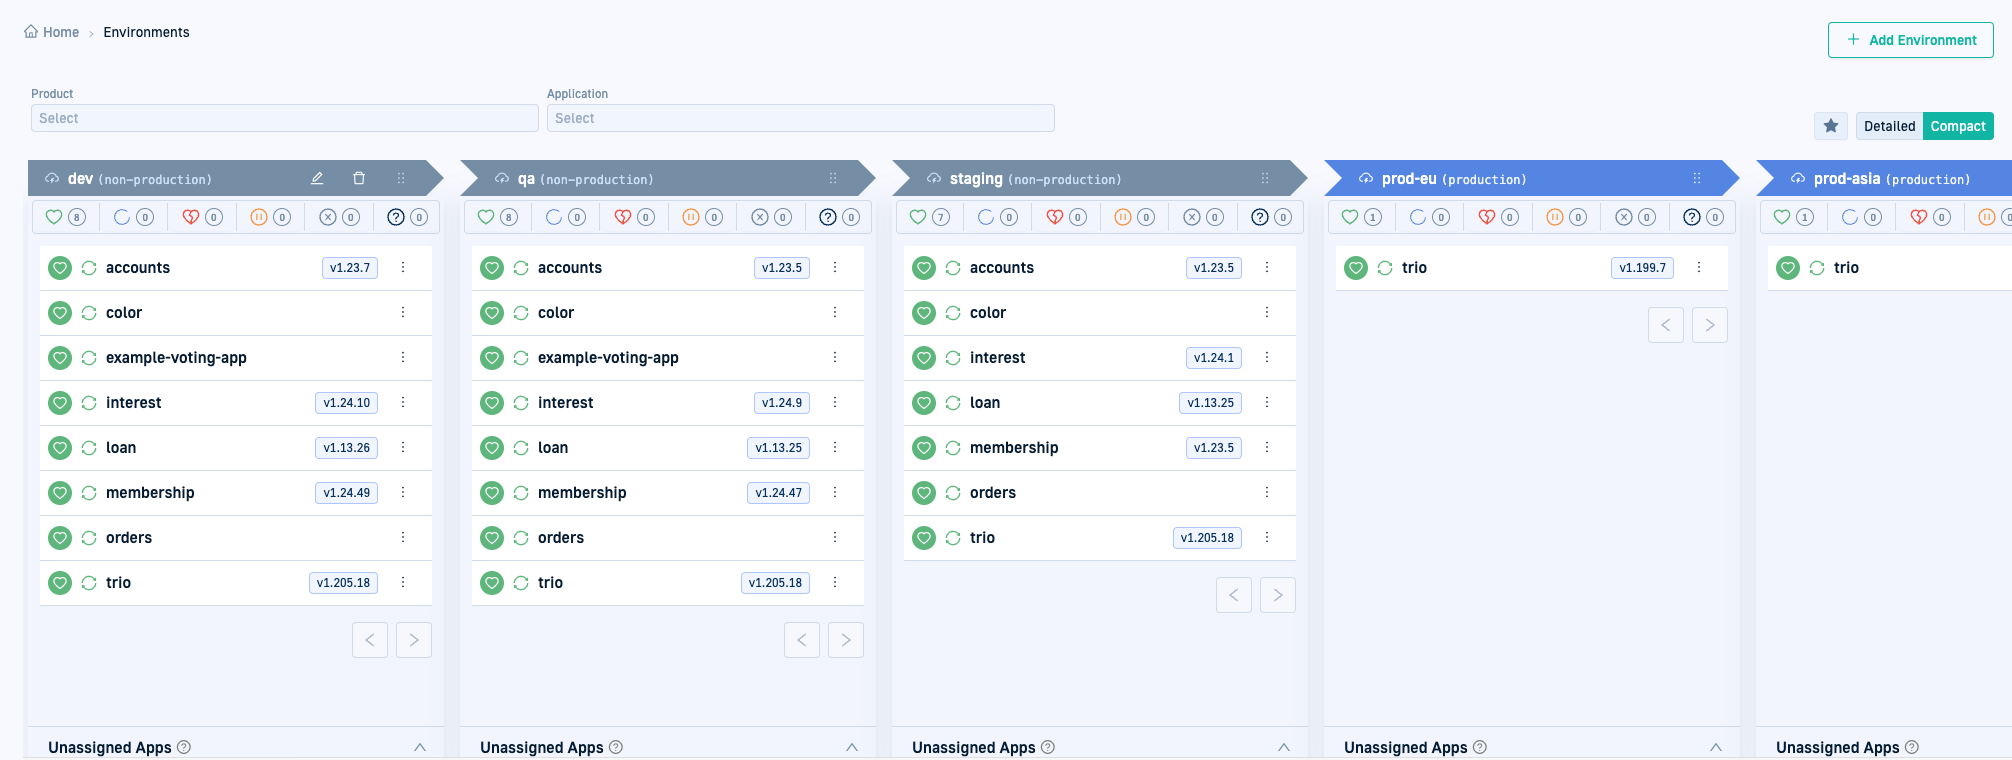
Task: Switch to Compact view mode
Action: pos(1957,126)
